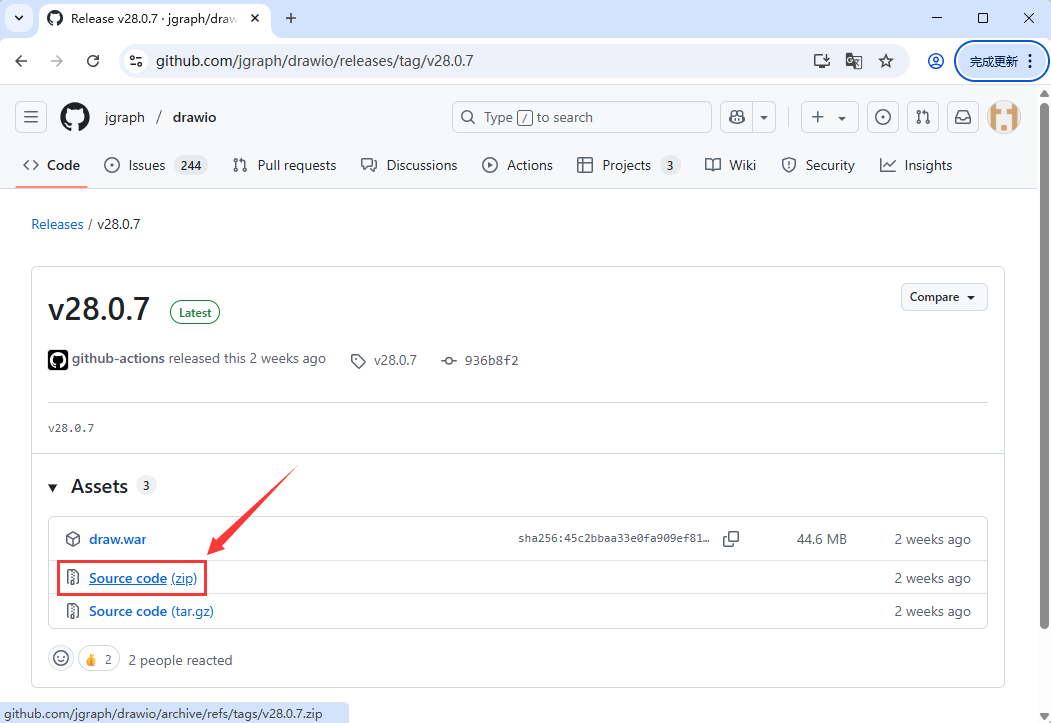Open the jgraph owner link
This screenshot has height=723, width=1051.
(x=125, y=117)
